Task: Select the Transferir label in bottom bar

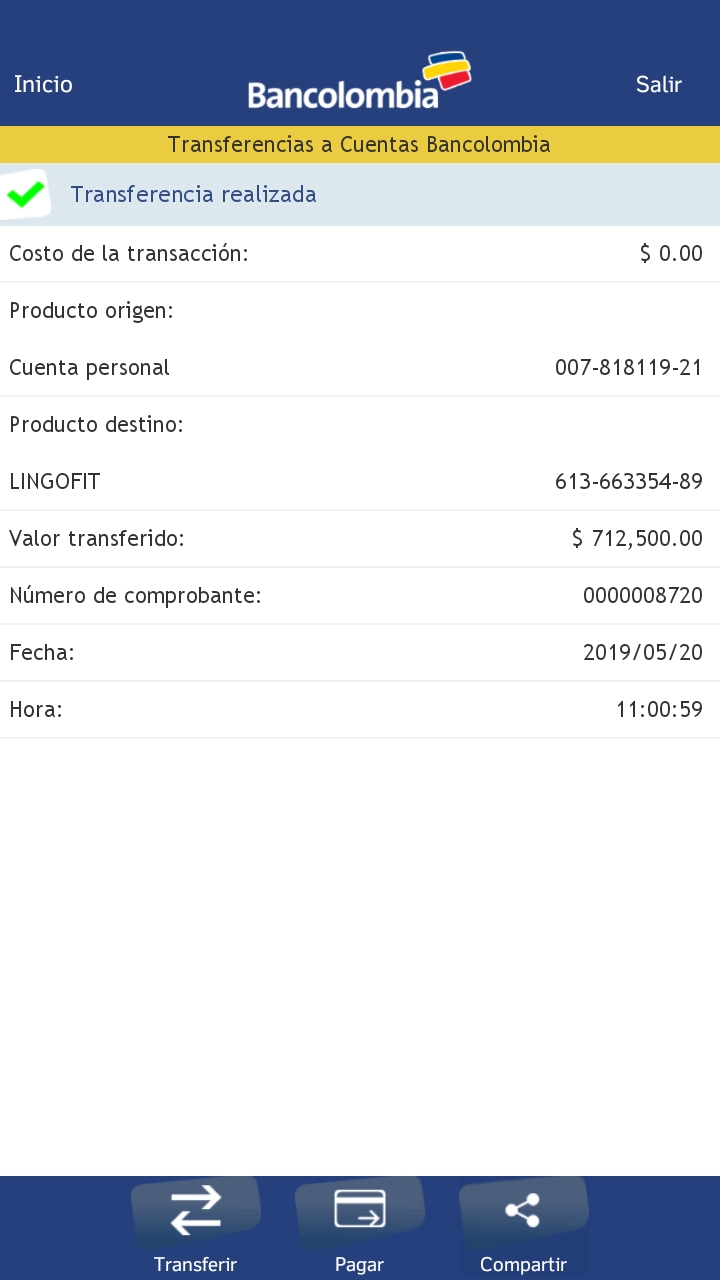Action: [x=196, y=1265]
